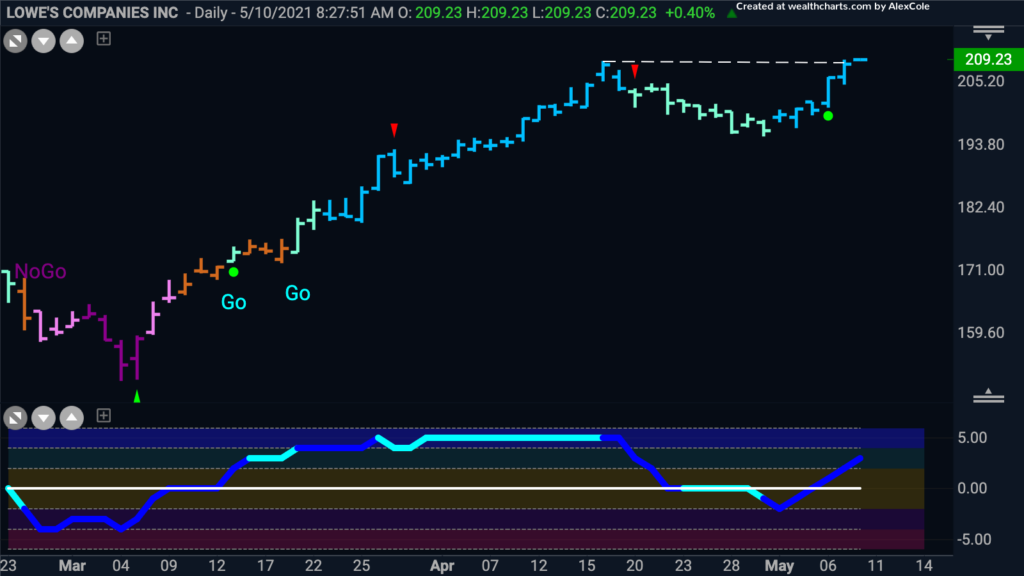Screen dimensions: 1024x576
Task: Click the O: 209.23 open value
Action: (429, 12)
